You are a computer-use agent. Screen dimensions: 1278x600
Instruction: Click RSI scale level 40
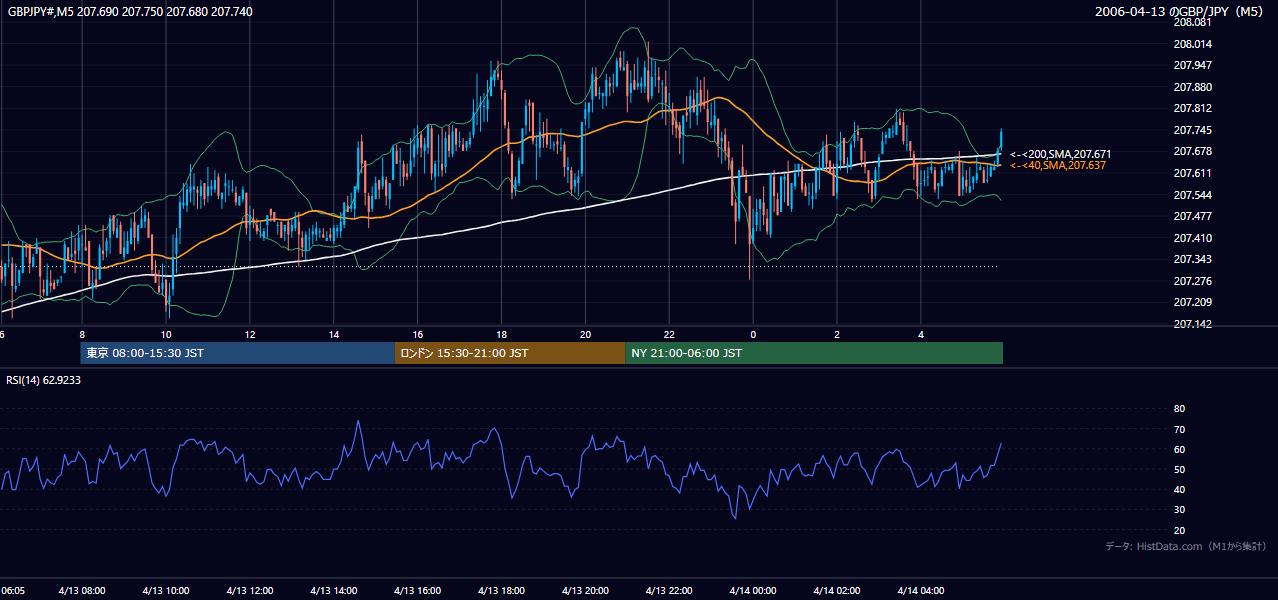(1179, 489)
